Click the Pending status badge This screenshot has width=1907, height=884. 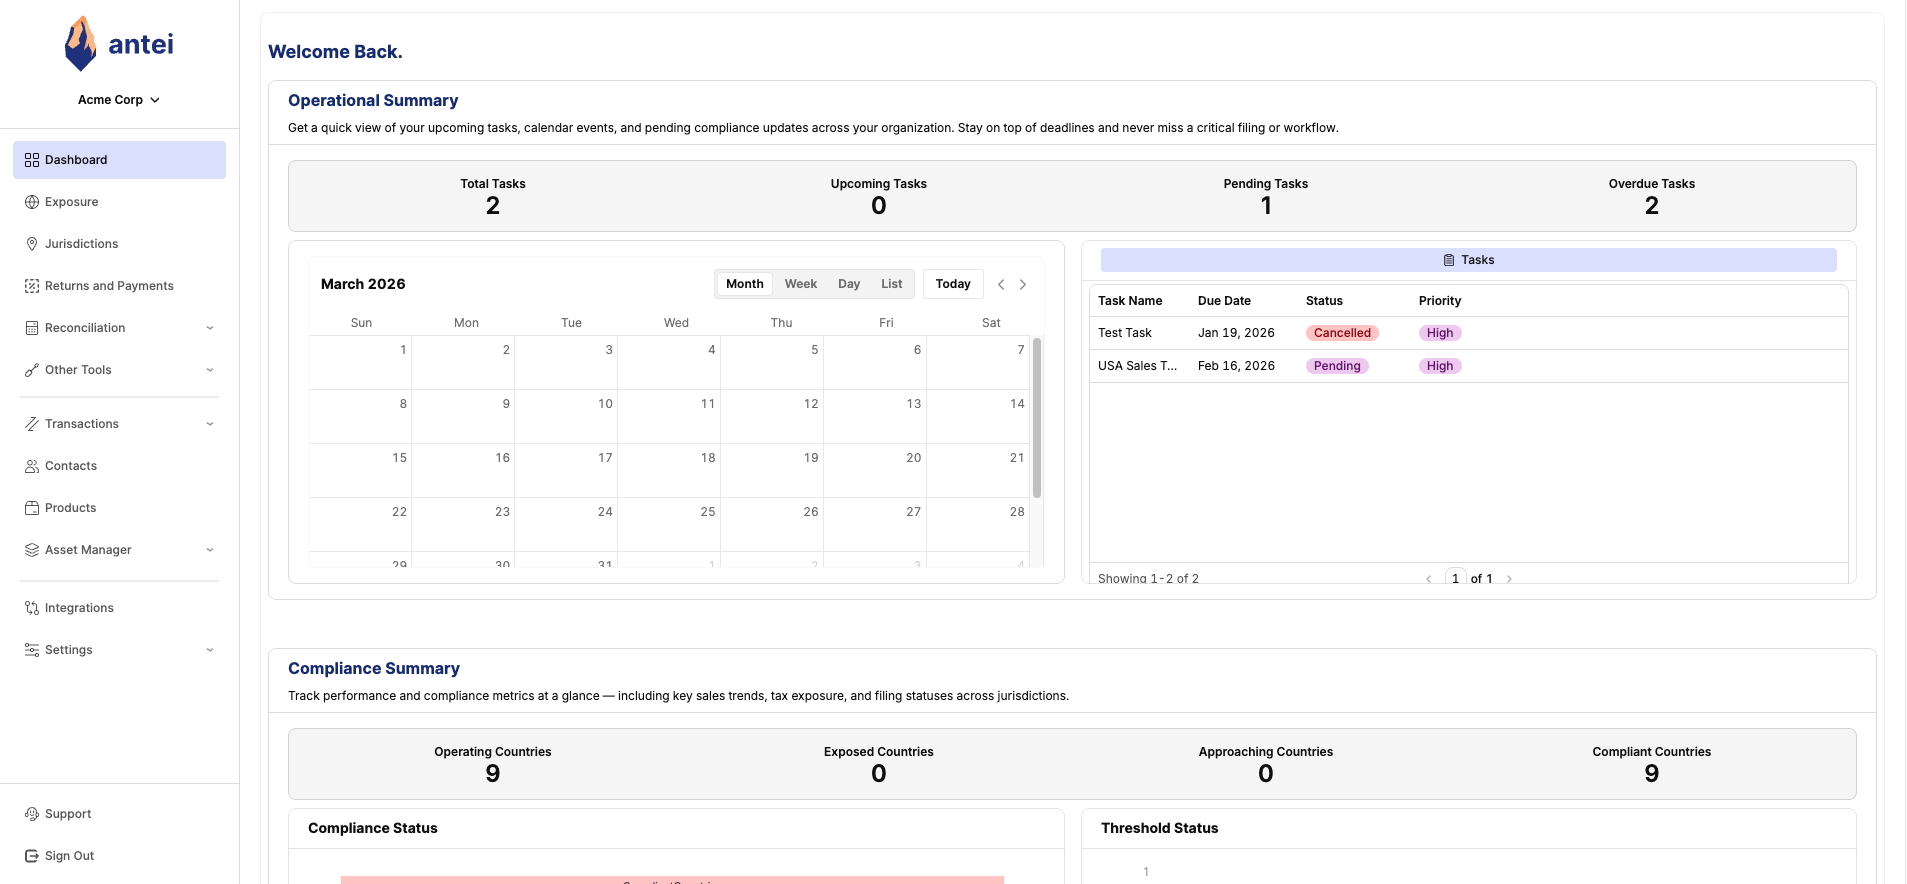1337,366
